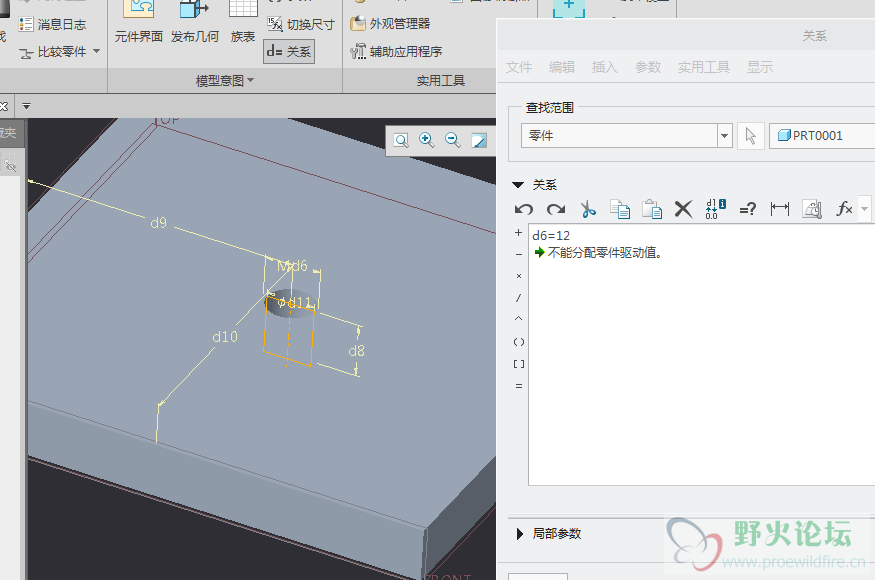Insert minus operator into relations
Image resolution: width=875 pixels, height=580 pixels.
(518, 254)
